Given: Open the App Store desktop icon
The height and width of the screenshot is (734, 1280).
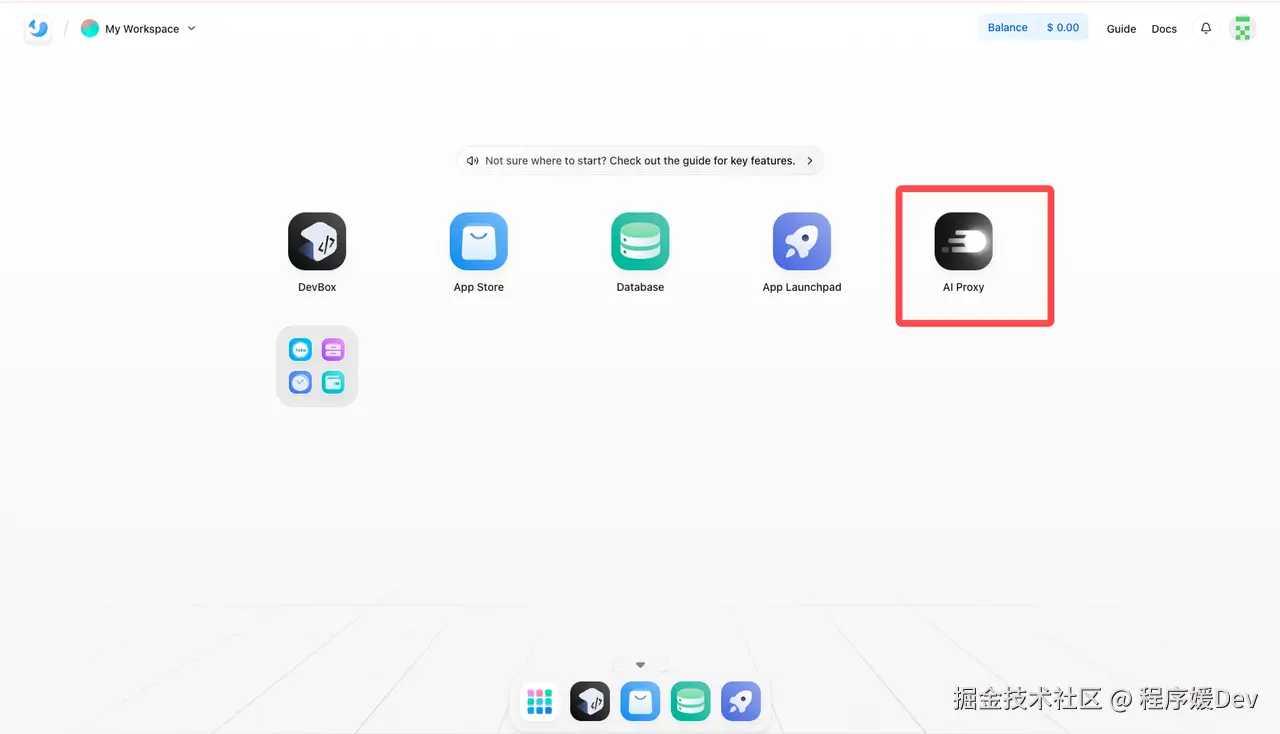Looking at the screenshot, I should click(x=479, y=241).
